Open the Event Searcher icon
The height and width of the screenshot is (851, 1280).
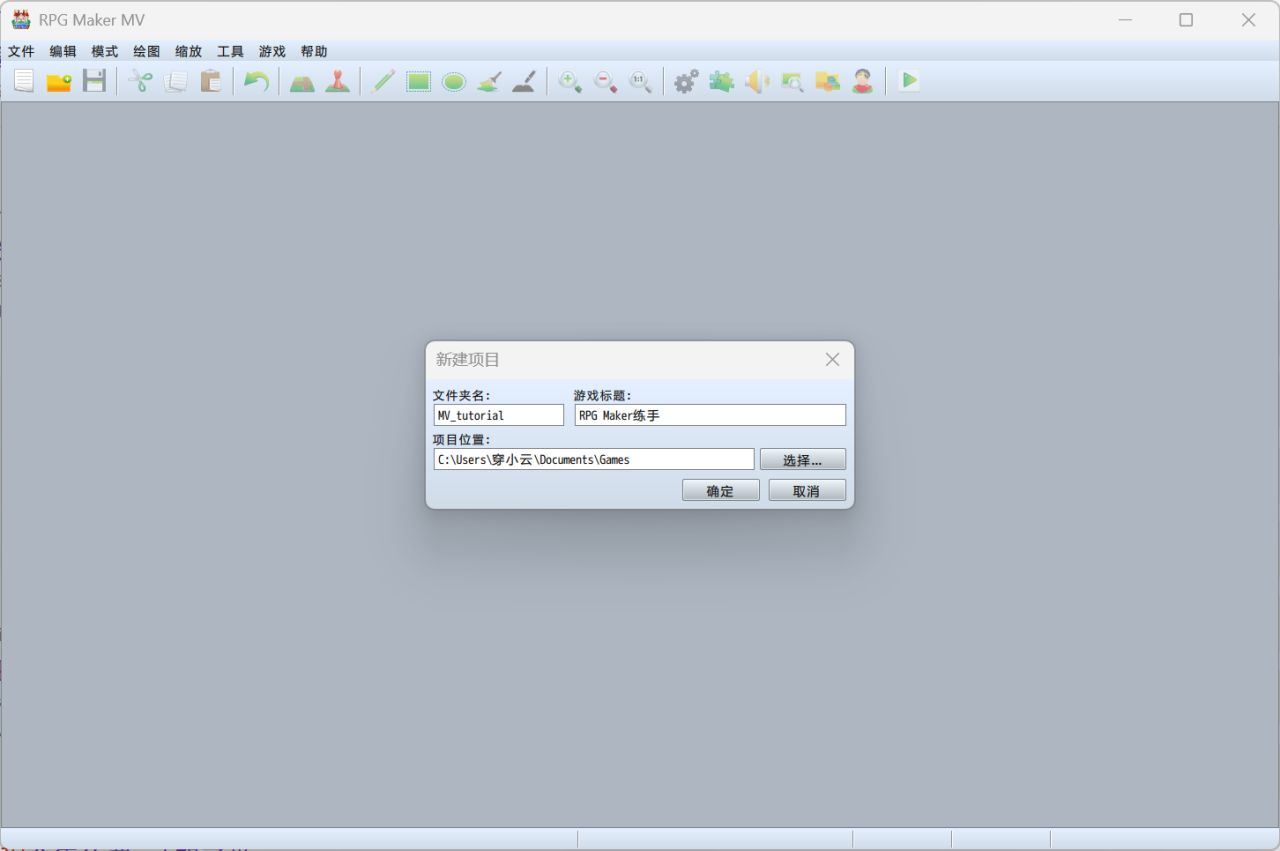point(792,81)
